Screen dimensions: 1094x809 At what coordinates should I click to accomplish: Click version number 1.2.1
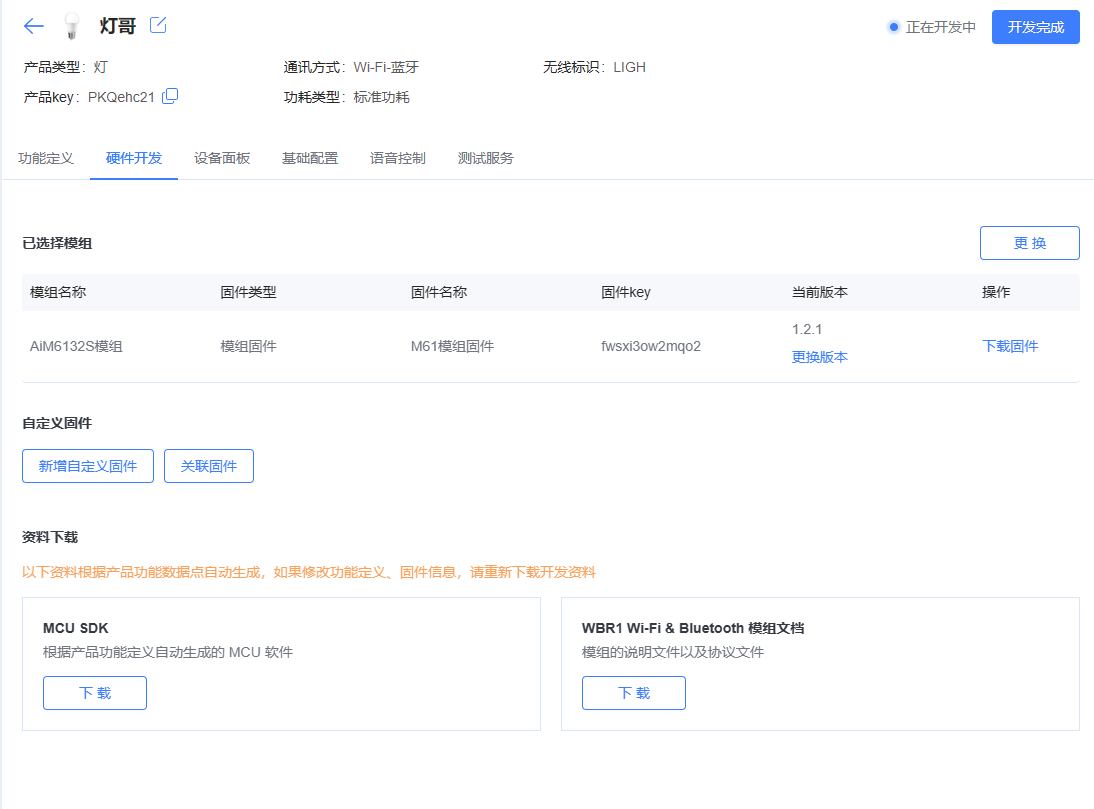[x=807, y=329]
